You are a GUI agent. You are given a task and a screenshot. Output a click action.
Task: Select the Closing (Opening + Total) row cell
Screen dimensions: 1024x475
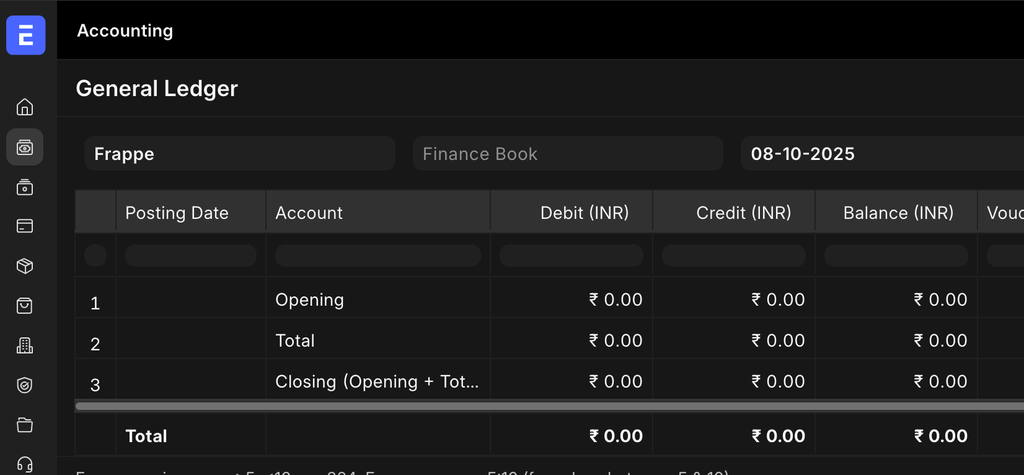tap(377, 382)
